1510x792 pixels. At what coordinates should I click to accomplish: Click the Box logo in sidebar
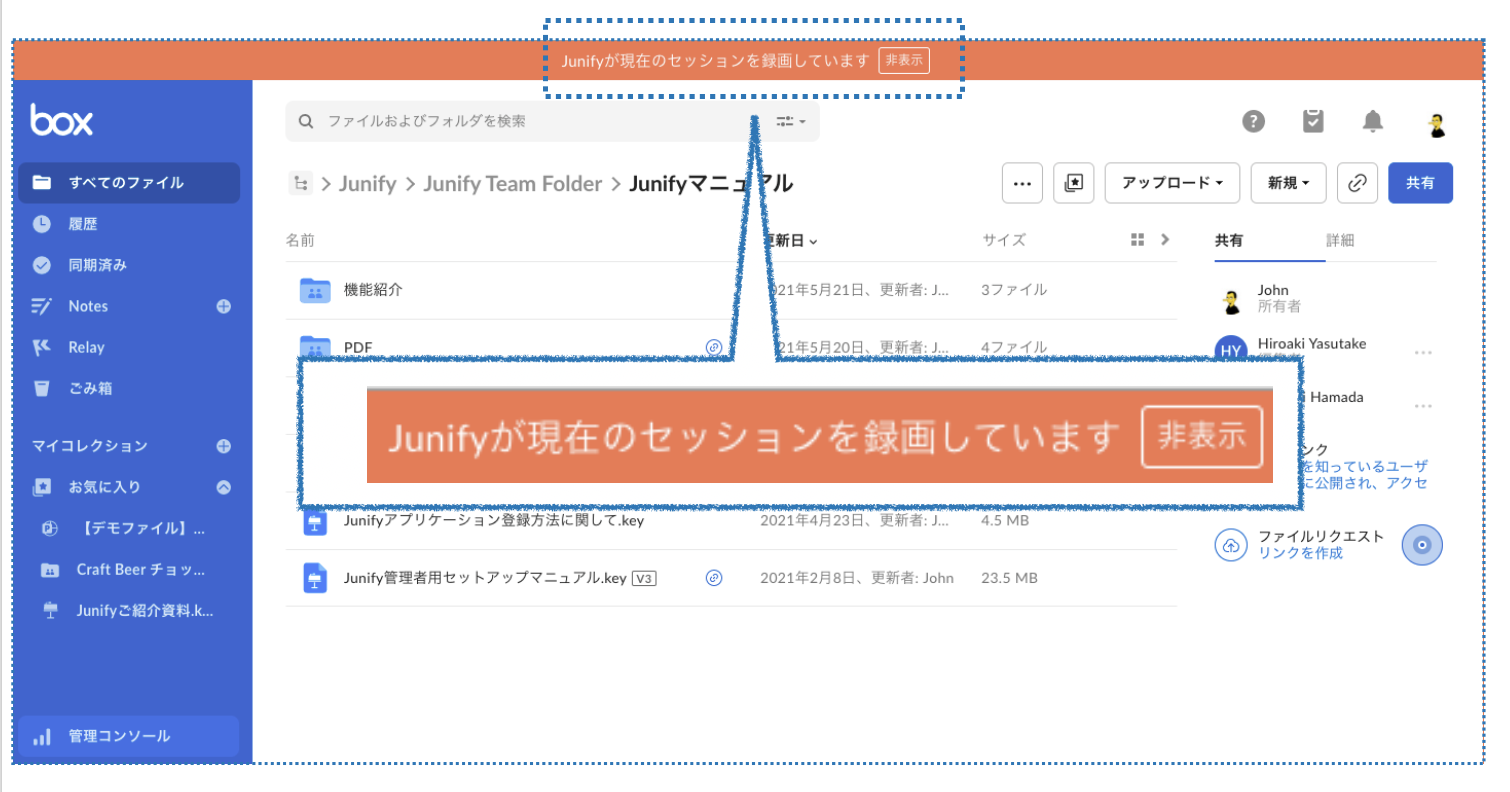[x=61, y=121]
